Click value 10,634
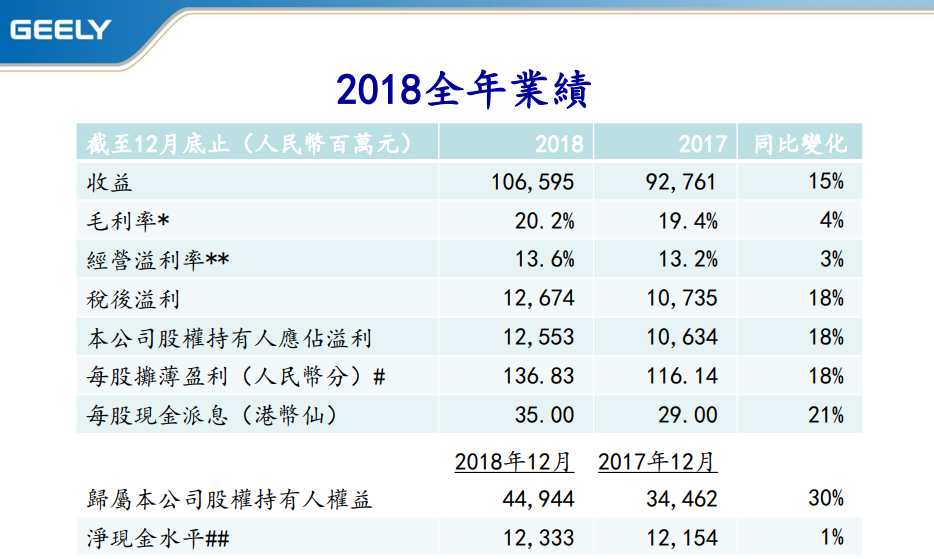 (682, 338)
